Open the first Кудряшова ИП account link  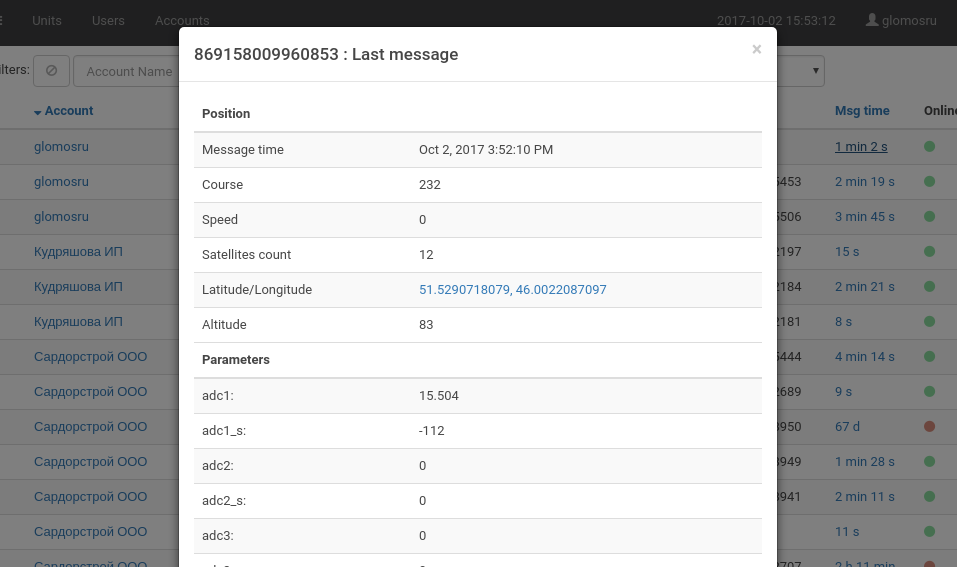(x=78, y=252)
